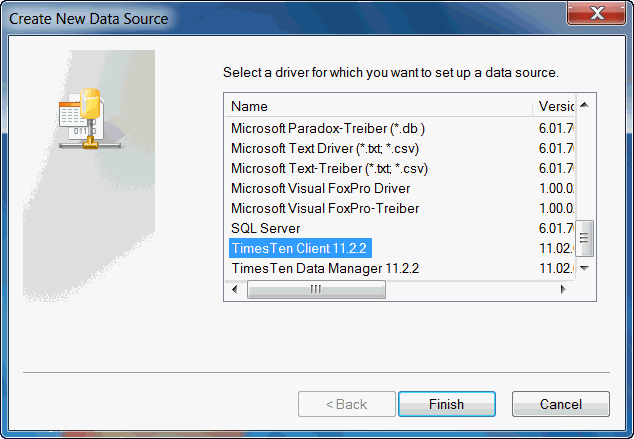Choose the Microsoft Text-Treiber entry
Viewport: 634px width, 439px height.
pyautogui.click(x=329, y=168)
